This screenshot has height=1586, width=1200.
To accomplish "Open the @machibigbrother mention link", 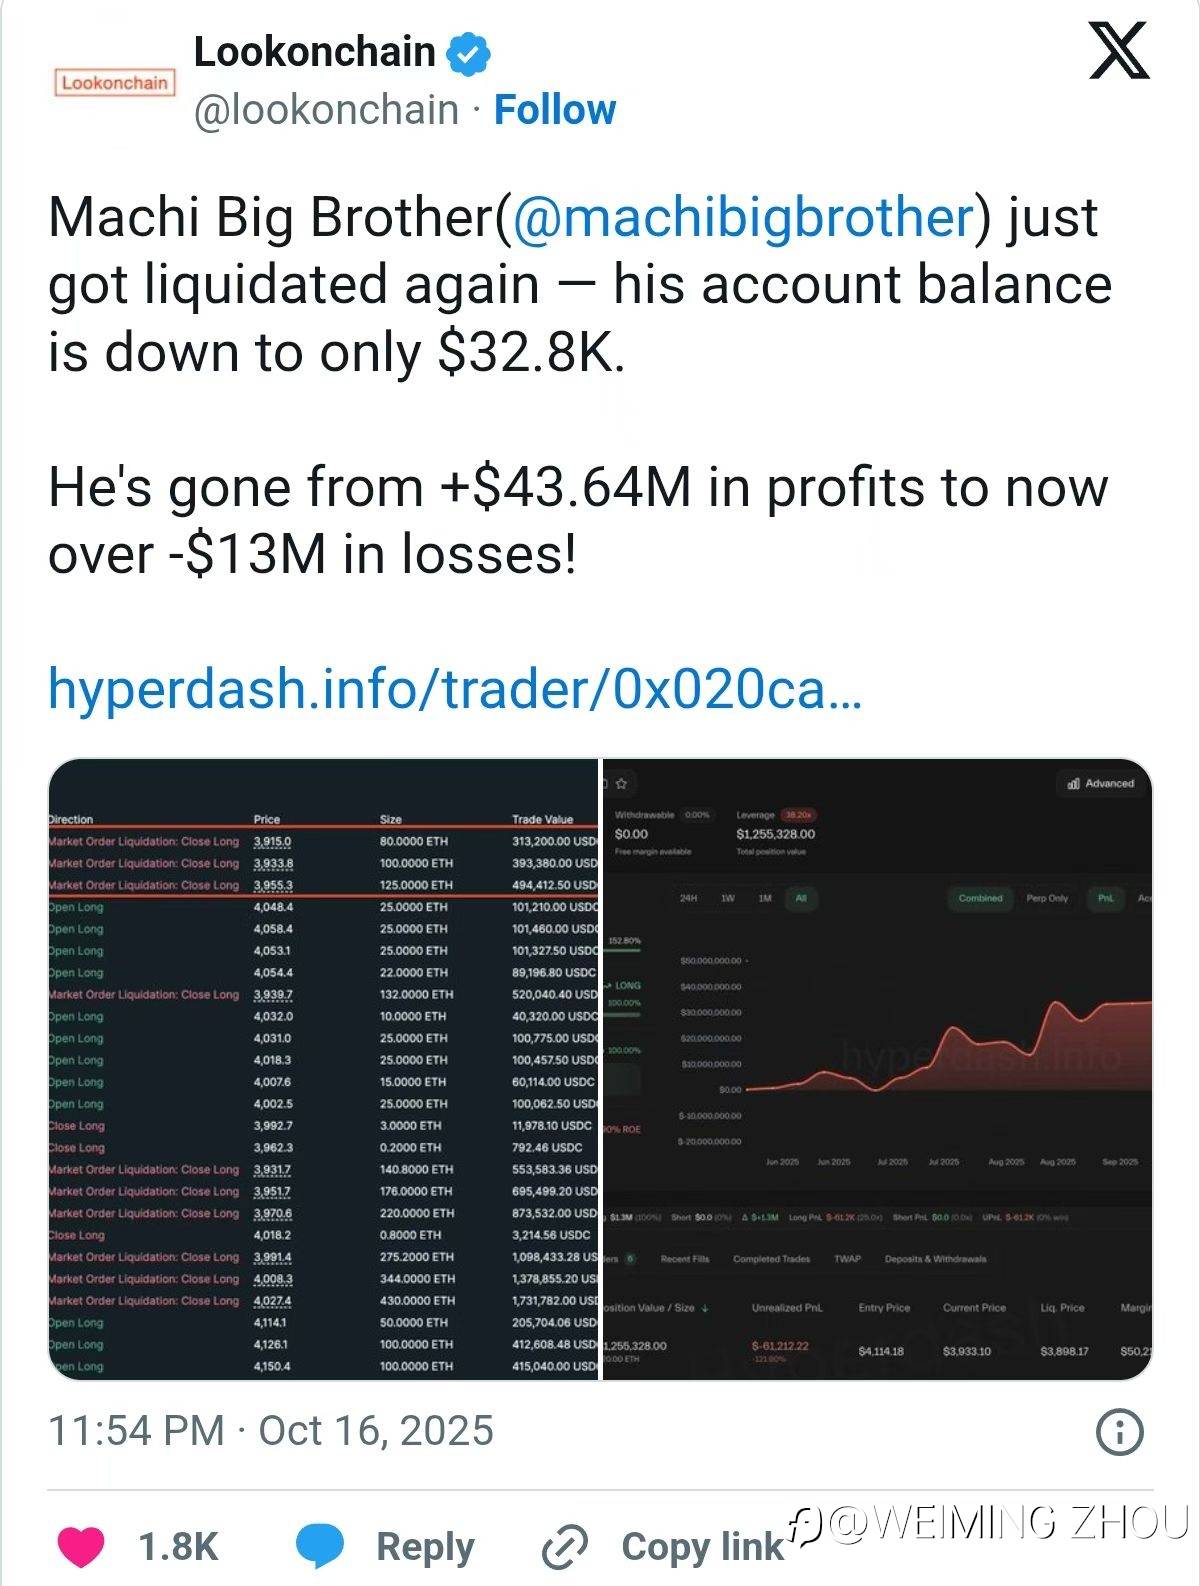I will pyautogui.click(x=741, y=217).
